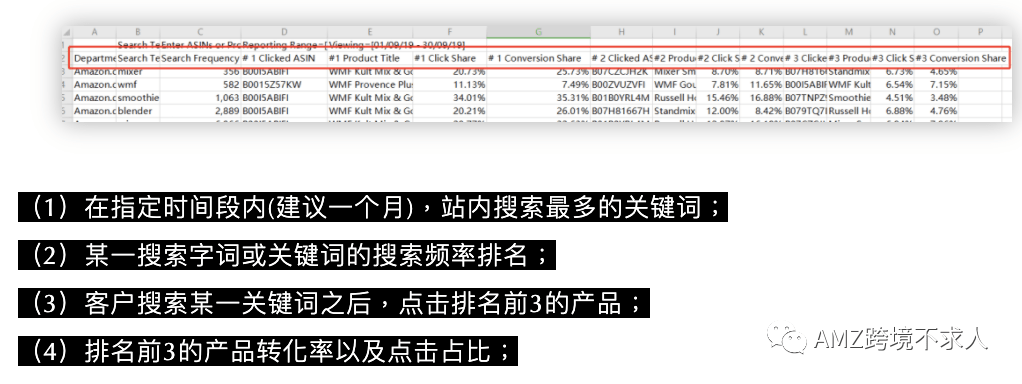Select column D header in the spreadsheet
The height and width of the screenshot is (384, 1022).
click(284, 32)
